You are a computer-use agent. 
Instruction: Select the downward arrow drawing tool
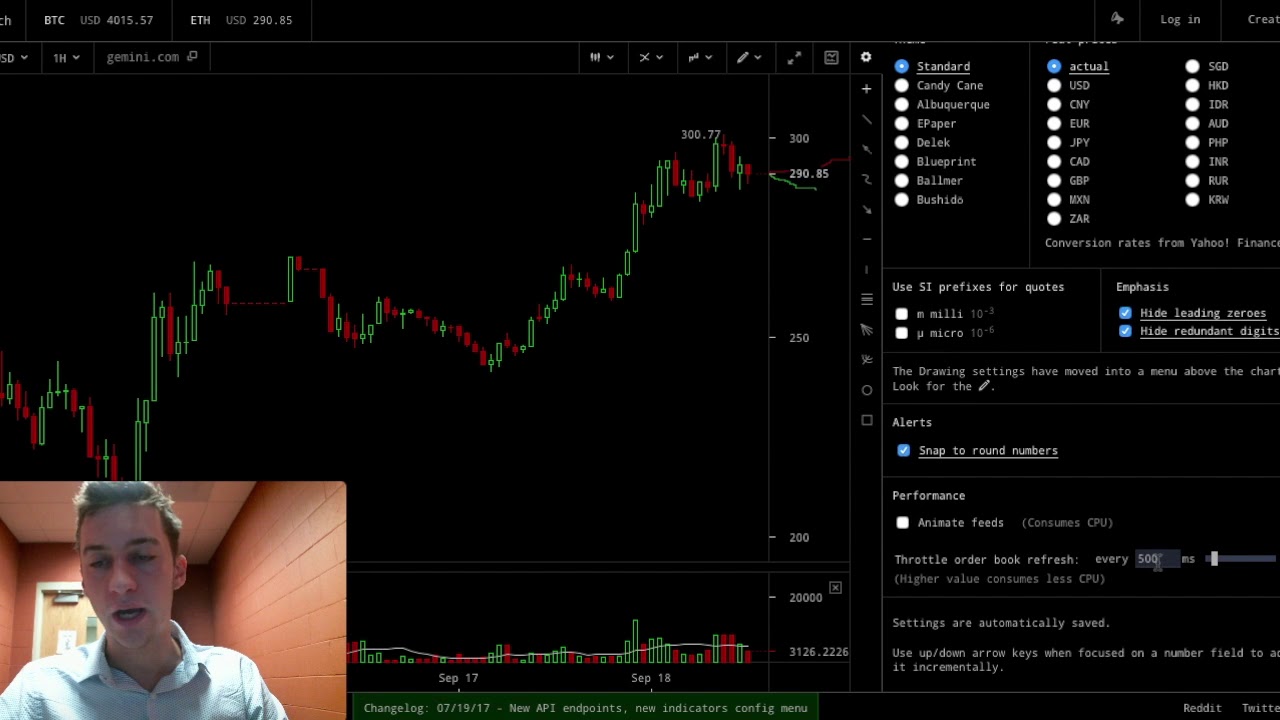point(866,209)
